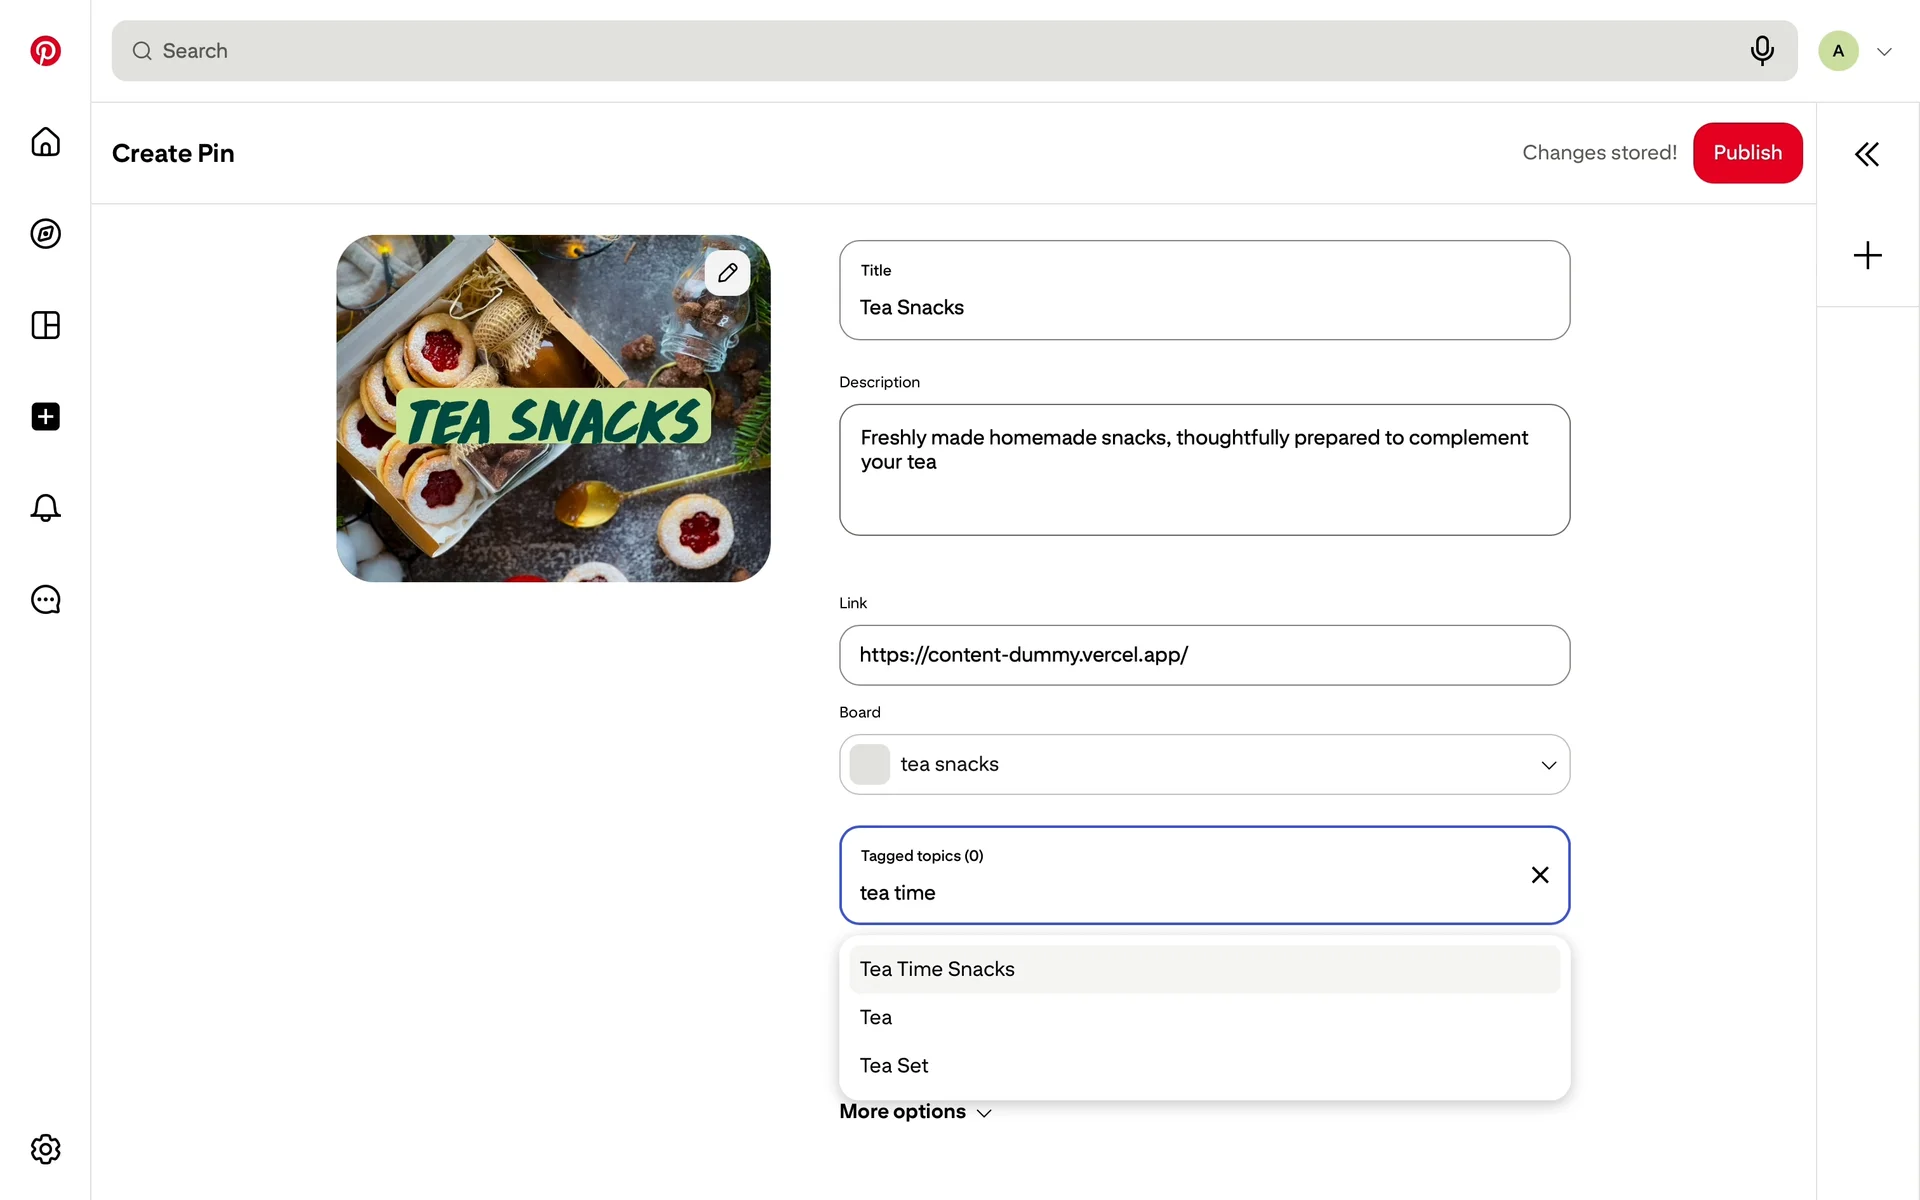Image resolution: width=1920 pixels, height=1200 pixels.
Task: Add a new pin draft with the plus icon
Action: coord(1866,255)
